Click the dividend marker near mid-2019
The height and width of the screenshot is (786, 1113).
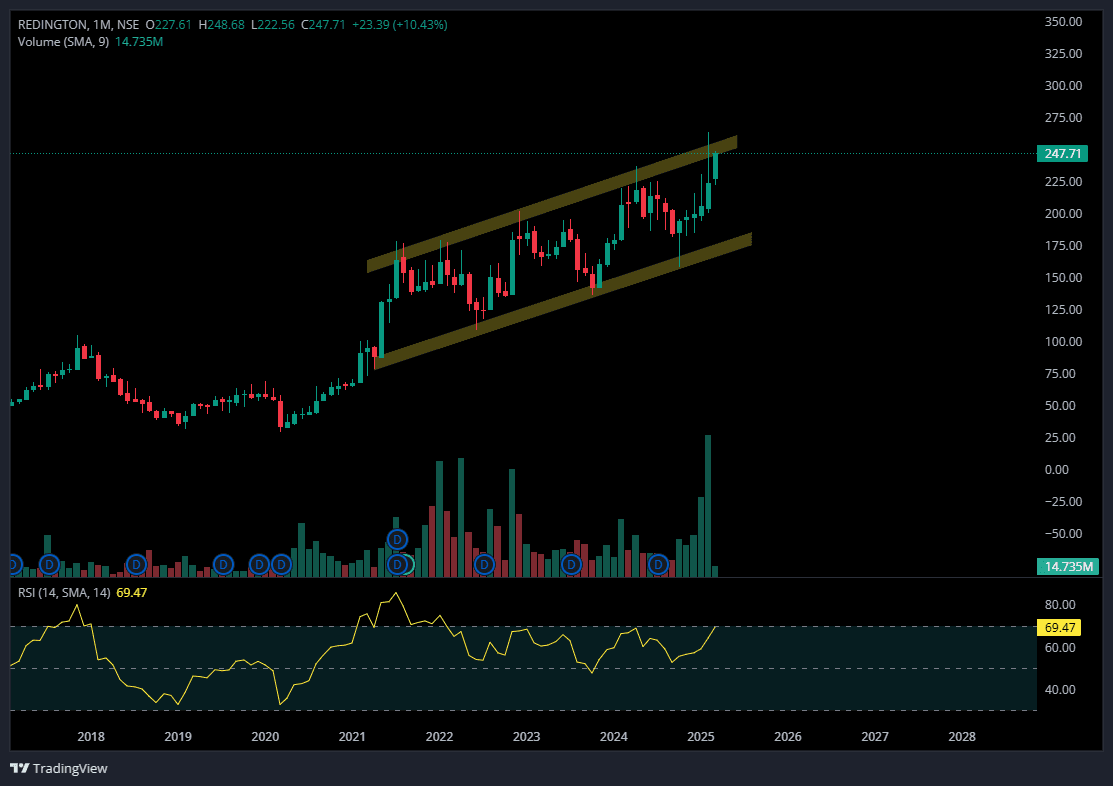coord(223,565)
